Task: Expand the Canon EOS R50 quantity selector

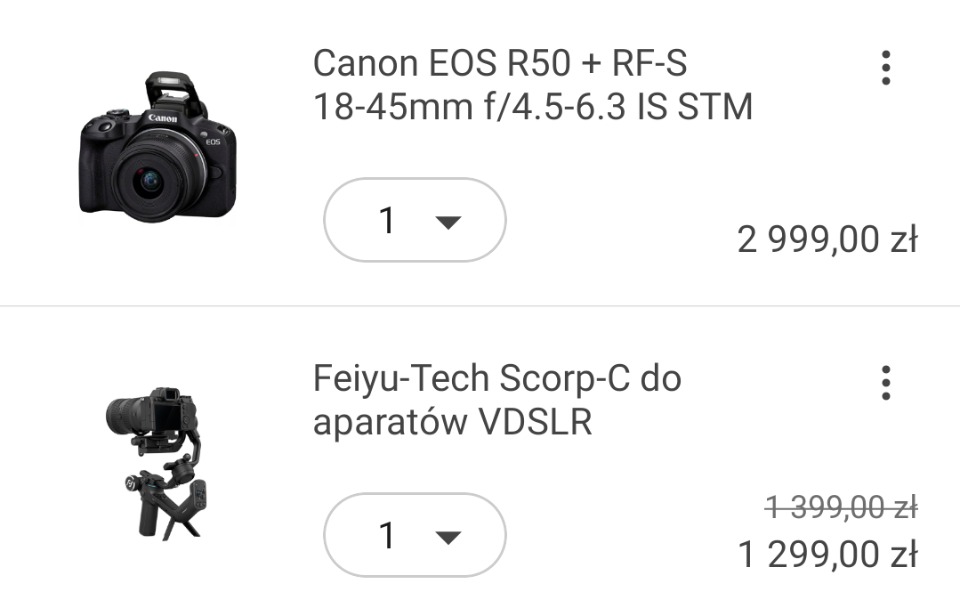Action: 414,220
